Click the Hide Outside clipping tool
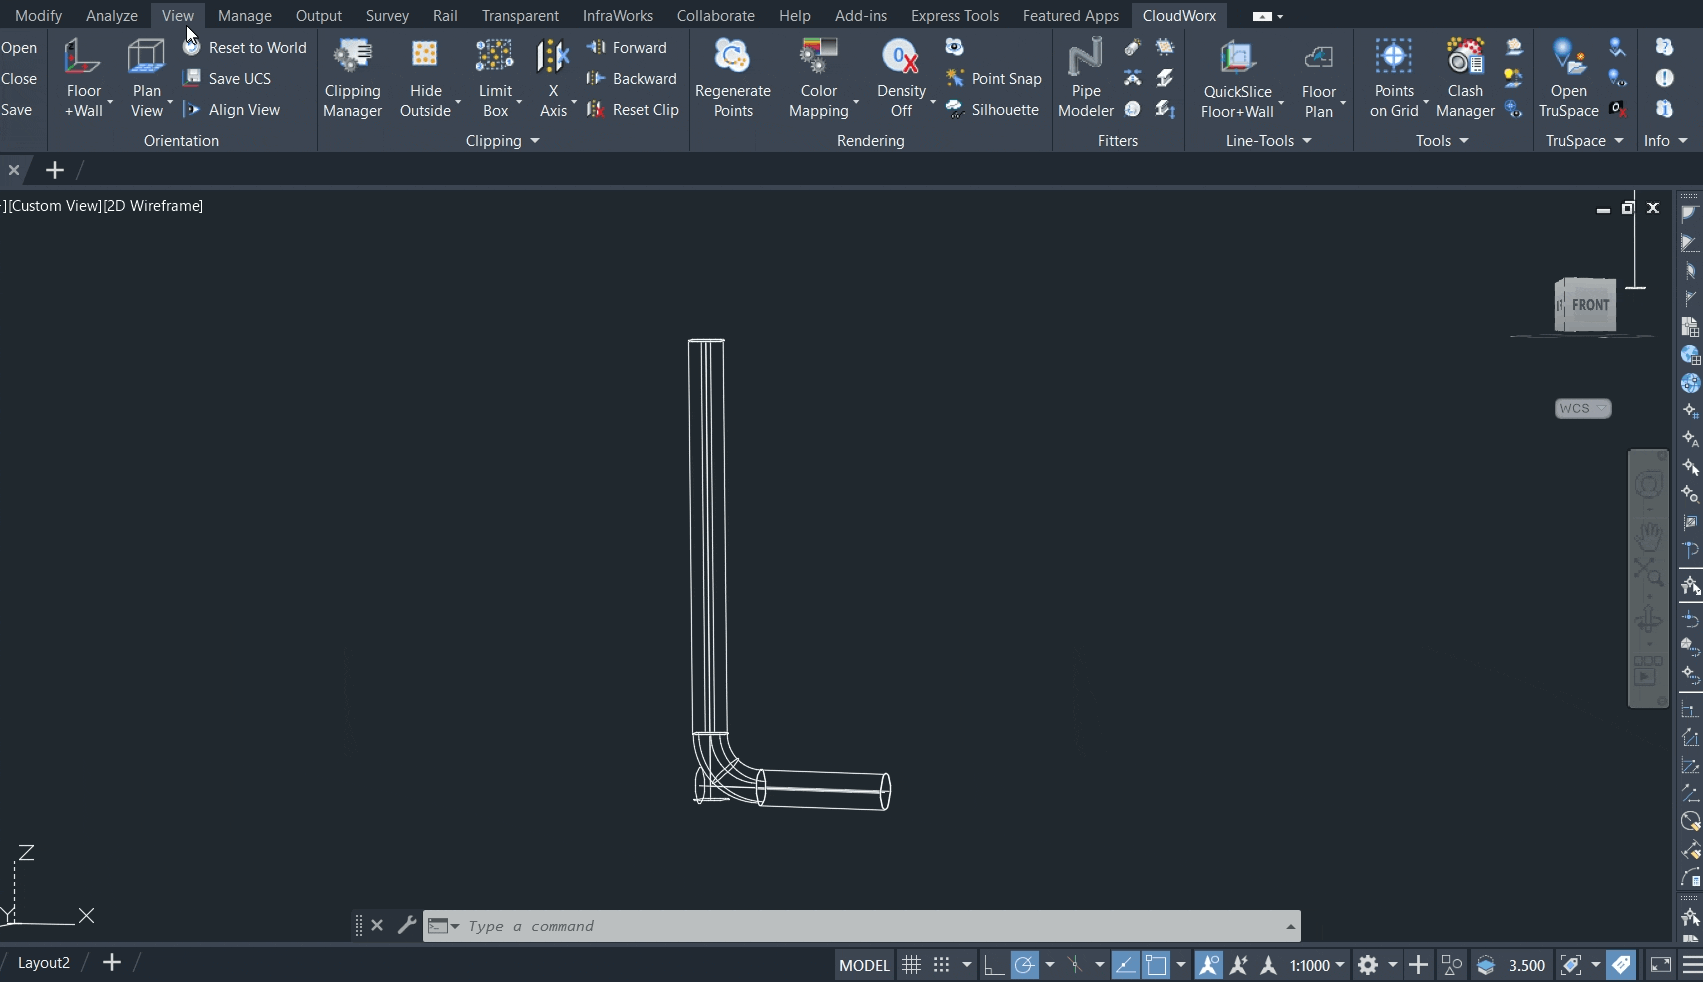The image size is (1703, 982). click(426, 78)
